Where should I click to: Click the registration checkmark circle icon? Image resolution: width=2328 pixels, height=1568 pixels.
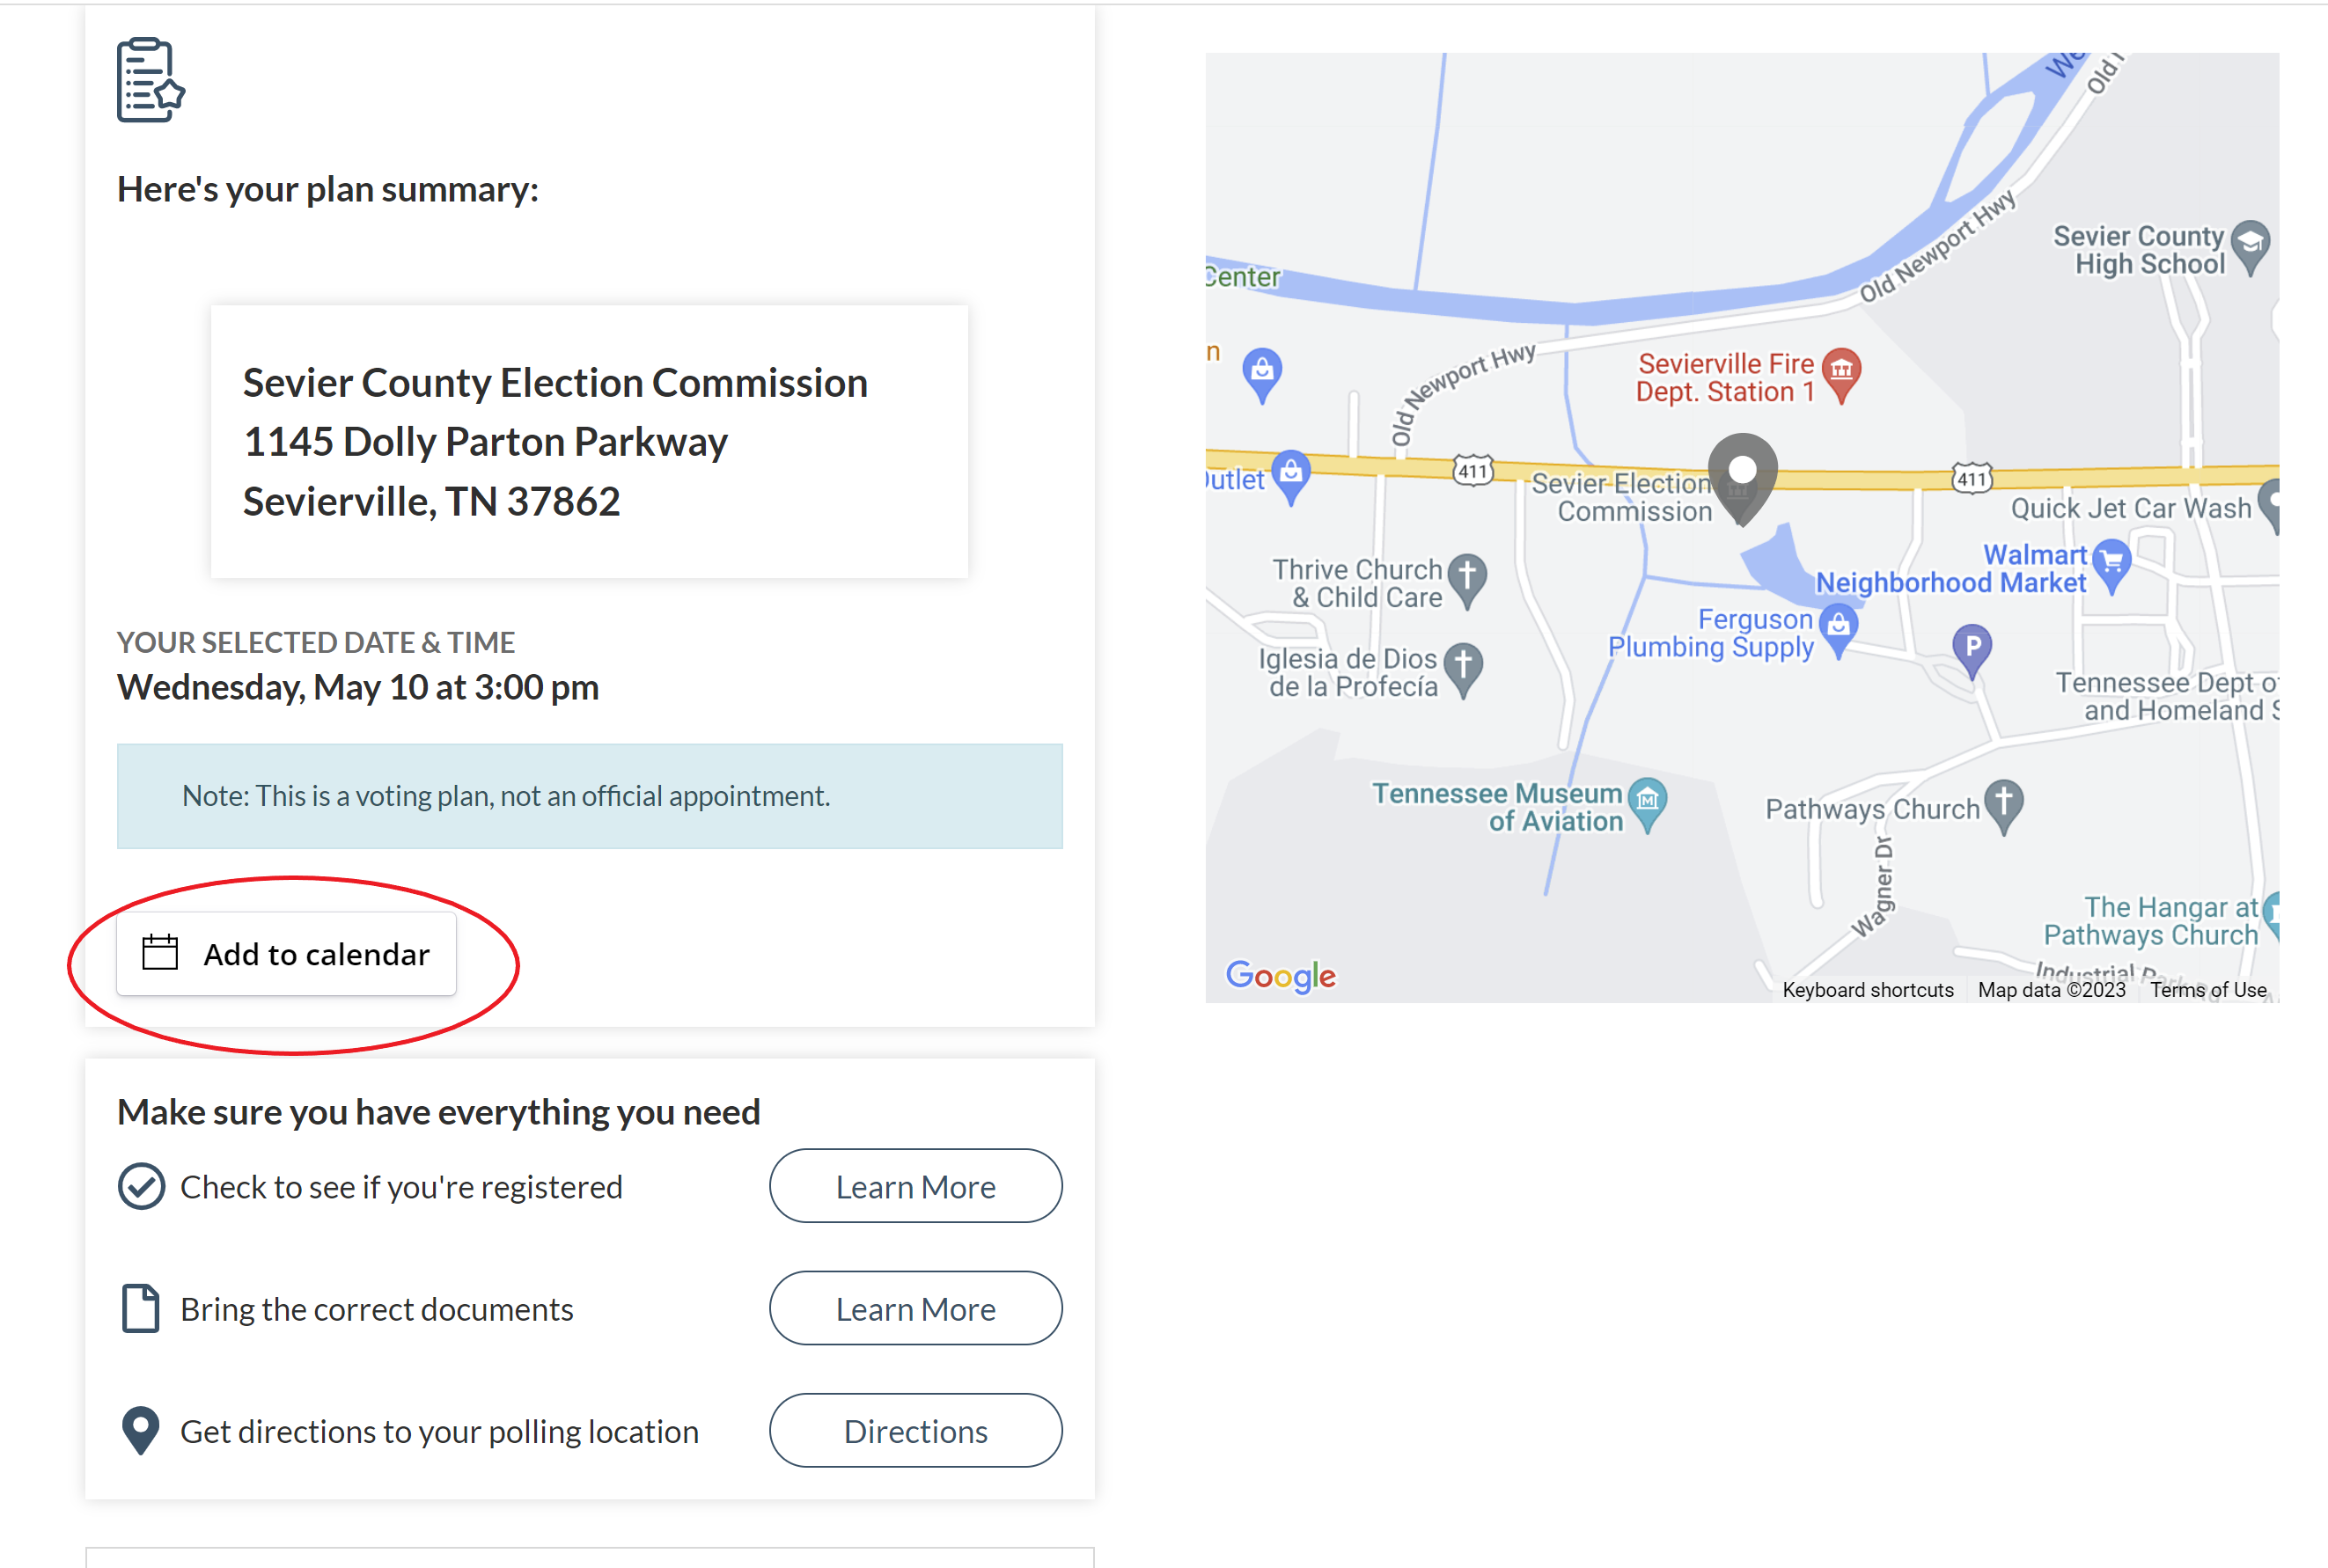141,1187
